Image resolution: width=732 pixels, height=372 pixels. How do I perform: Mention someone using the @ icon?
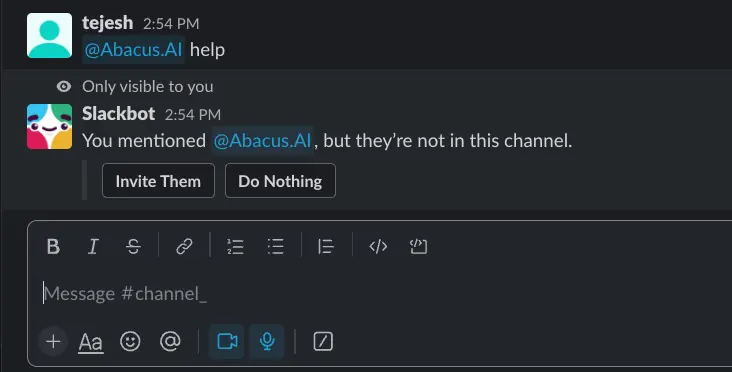170,342
